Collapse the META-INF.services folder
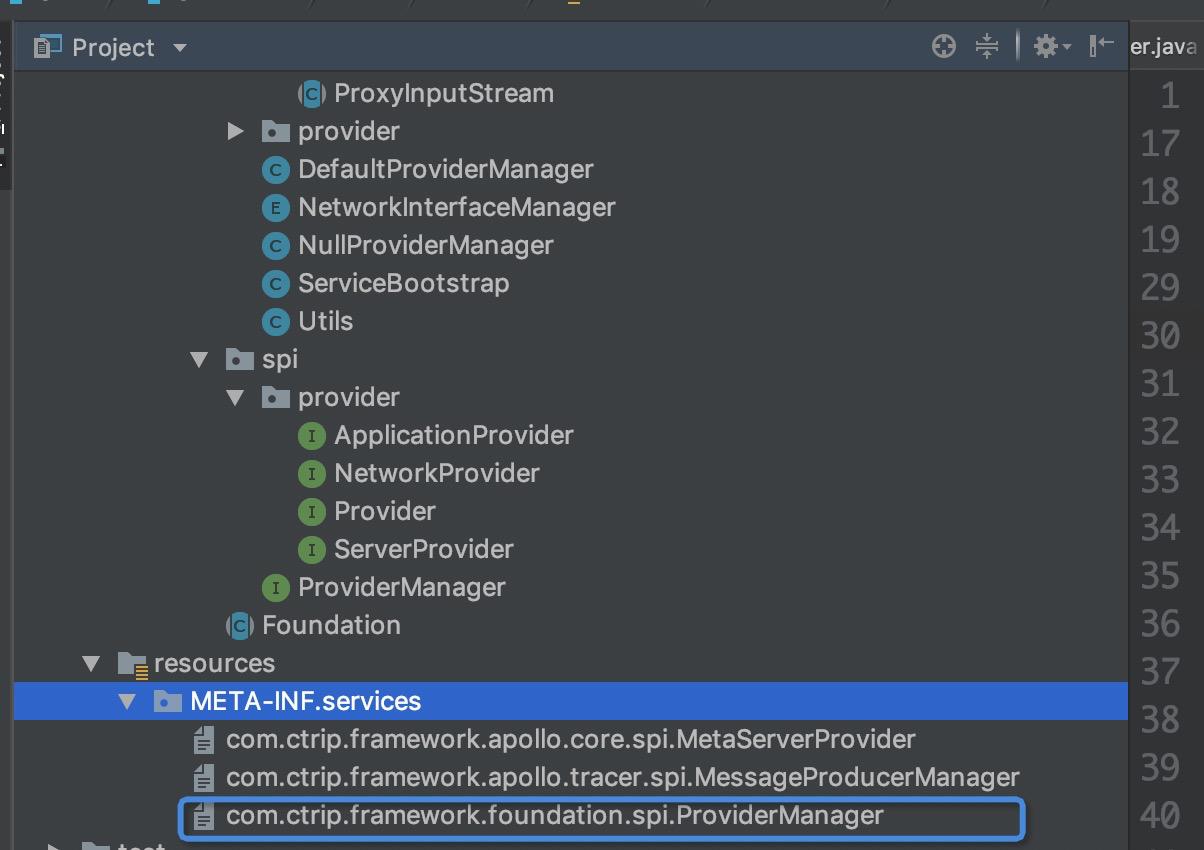The image size is (1204, 850). (x=127, y=702)
